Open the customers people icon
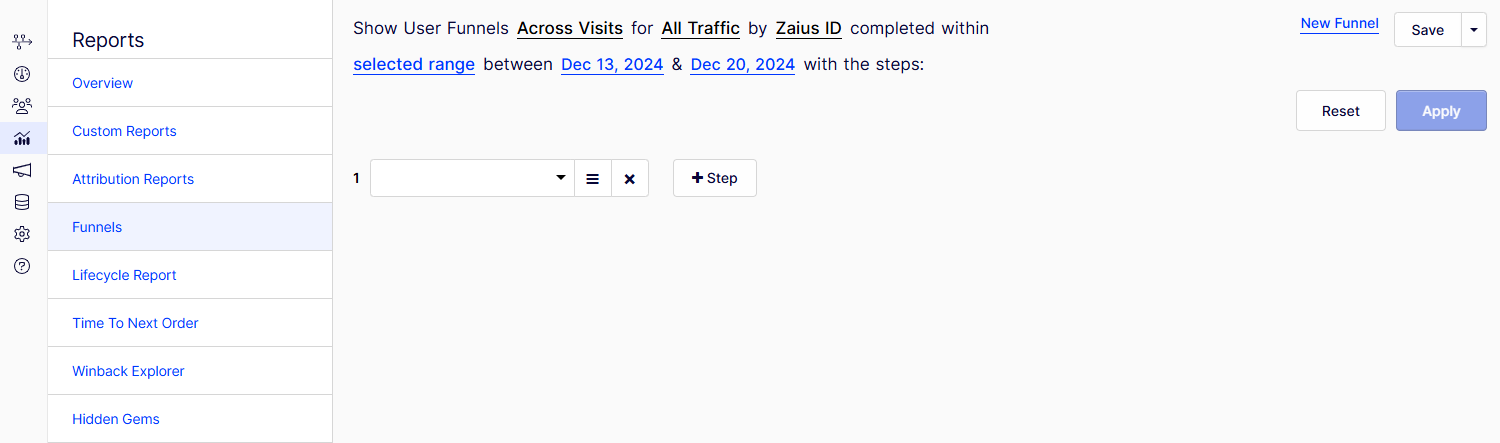Image resolution: width=1500 pixels, height=443 pixels. pos(22,106)
